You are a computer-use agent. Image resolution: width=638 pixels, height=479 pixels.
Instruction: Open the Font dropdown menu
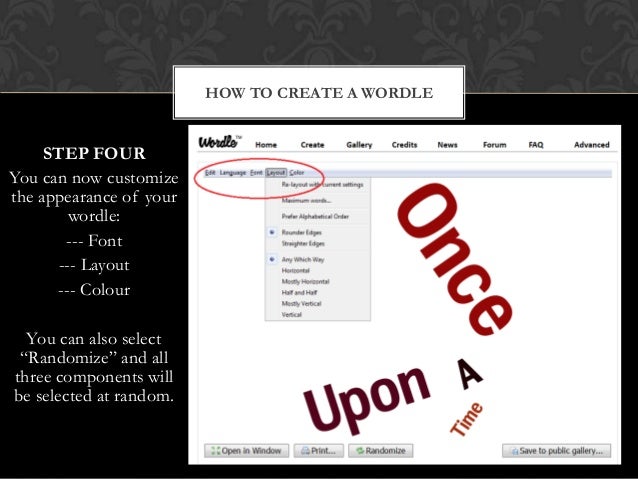pyautogui.click(x=256, y=173)
